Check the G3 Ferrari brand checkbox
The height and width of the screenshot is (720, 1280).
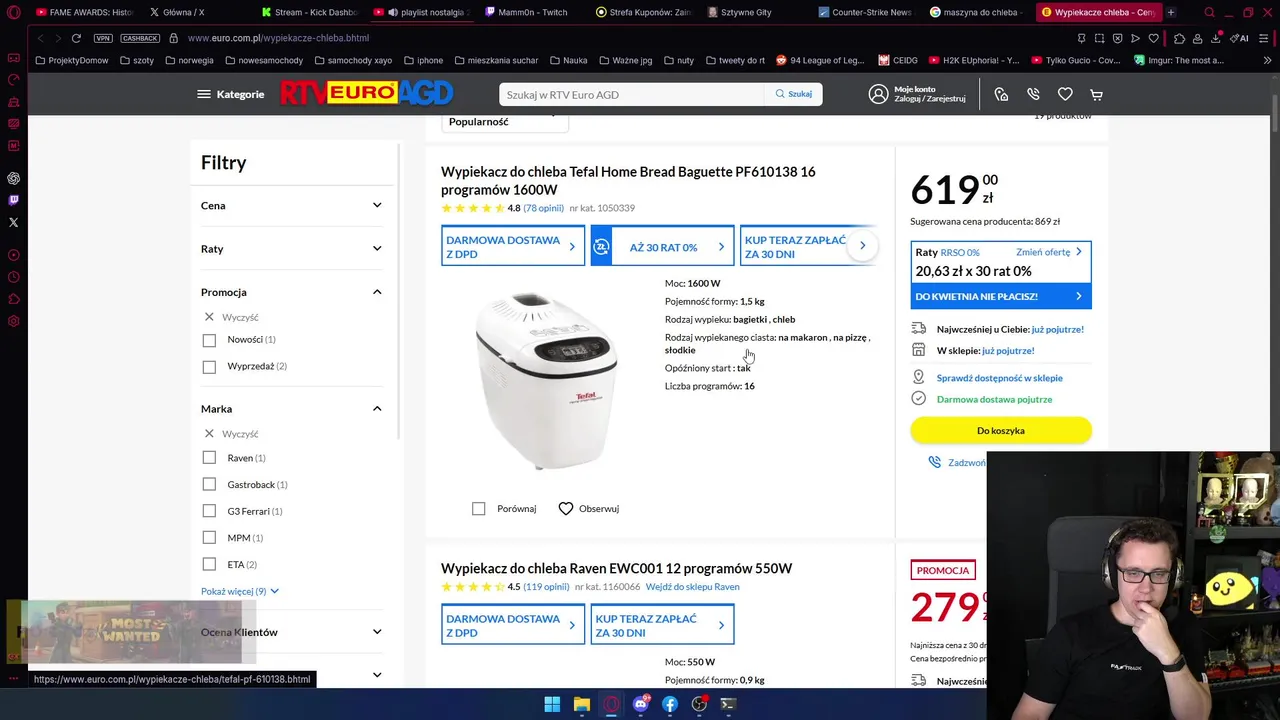click(209, 511)
